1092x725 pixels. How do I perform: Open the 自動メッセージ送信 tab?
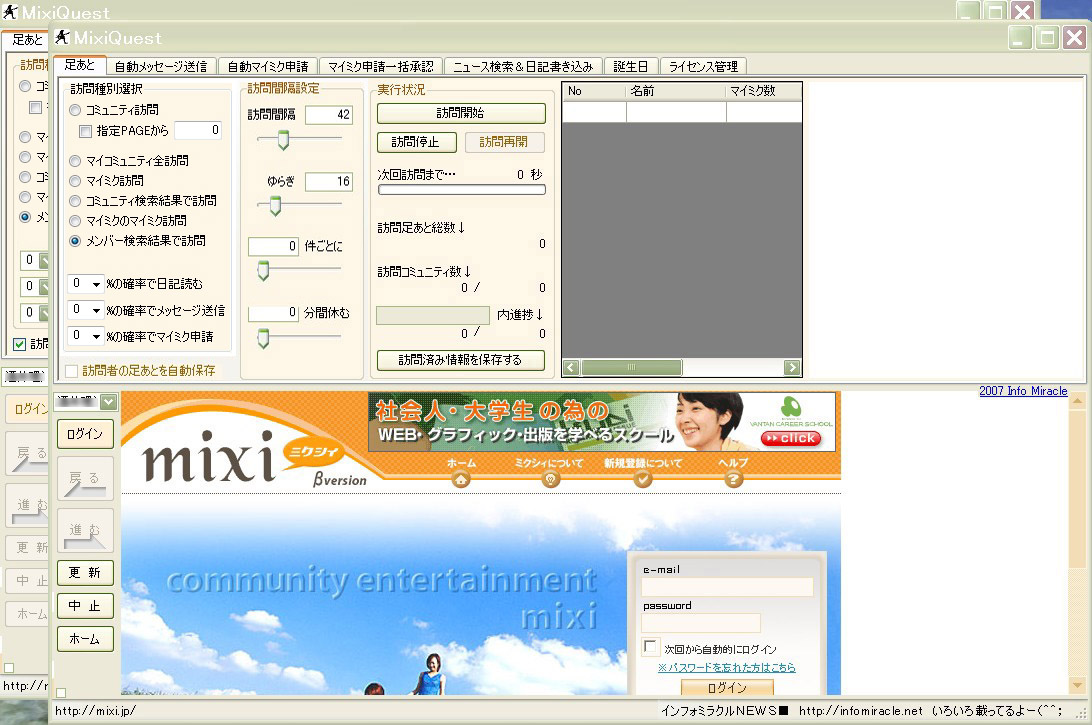coord(161,66)
